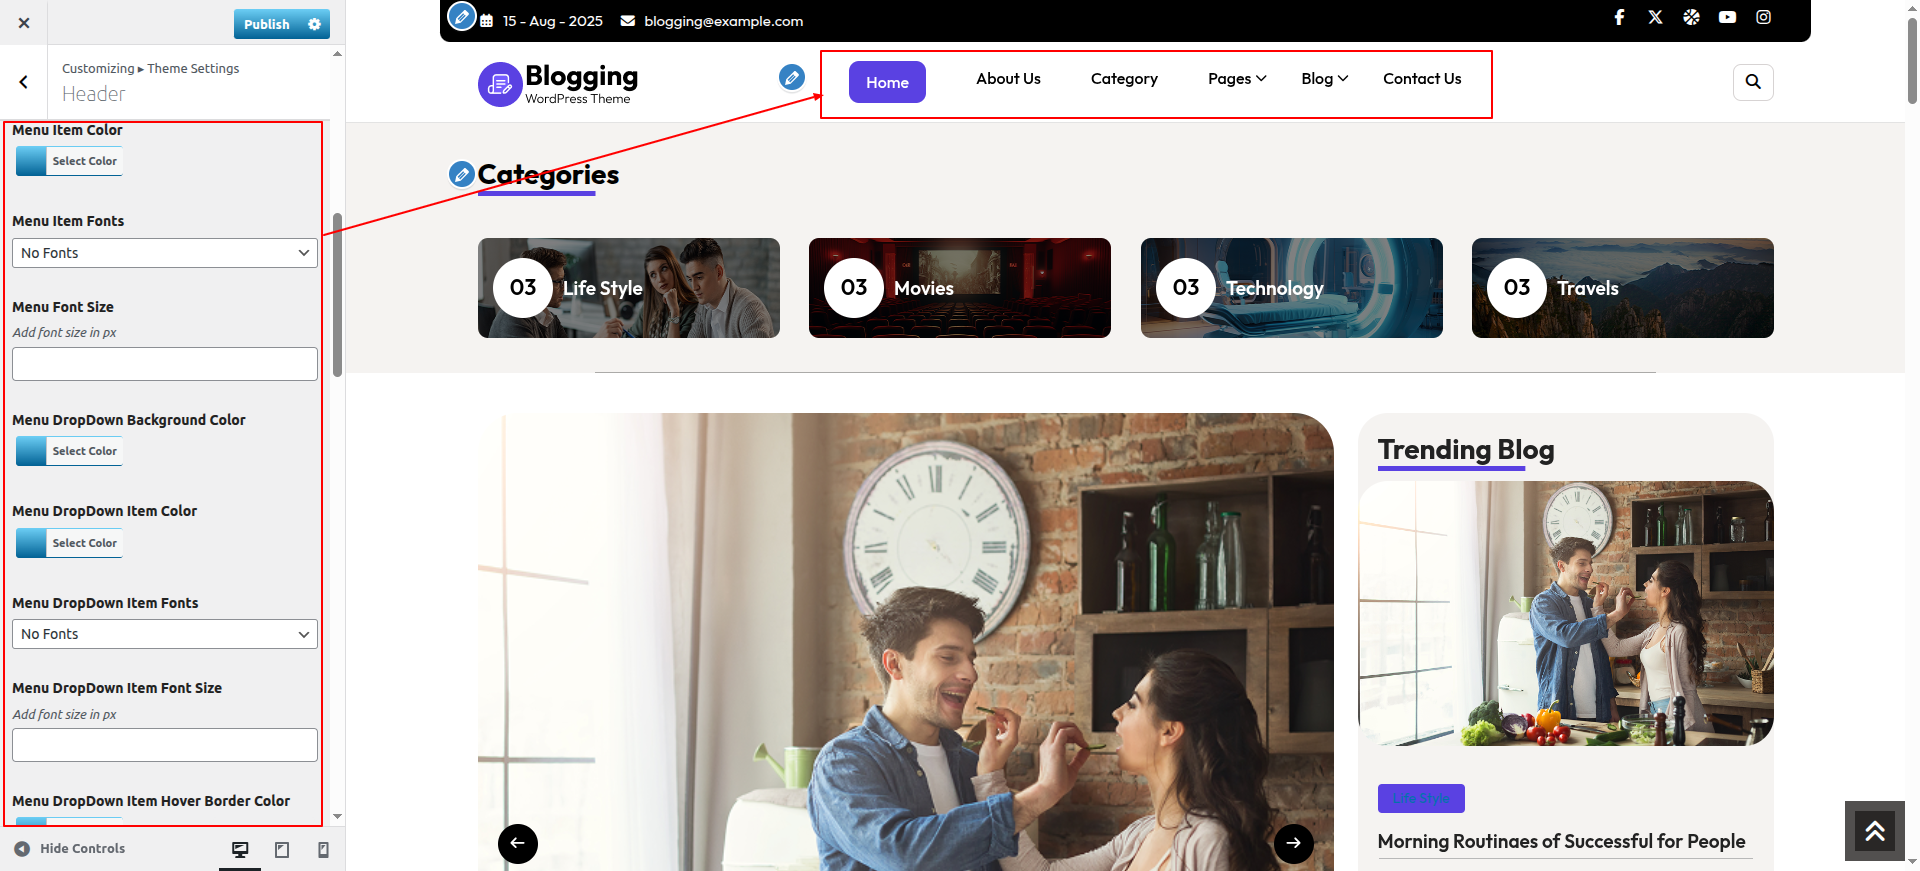Switch to mobile preview mode
Viewport: 1920px width, 871px height.
pyautogui.click(x=323, y=850)
